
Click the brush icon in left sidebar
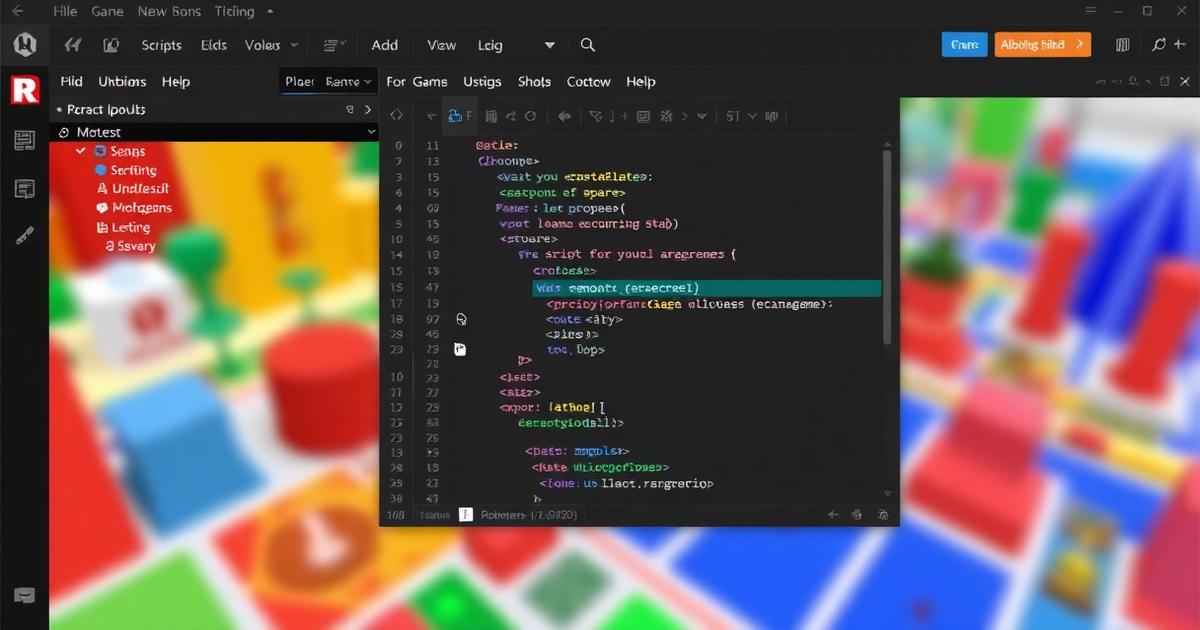click(x=24, y=235)
